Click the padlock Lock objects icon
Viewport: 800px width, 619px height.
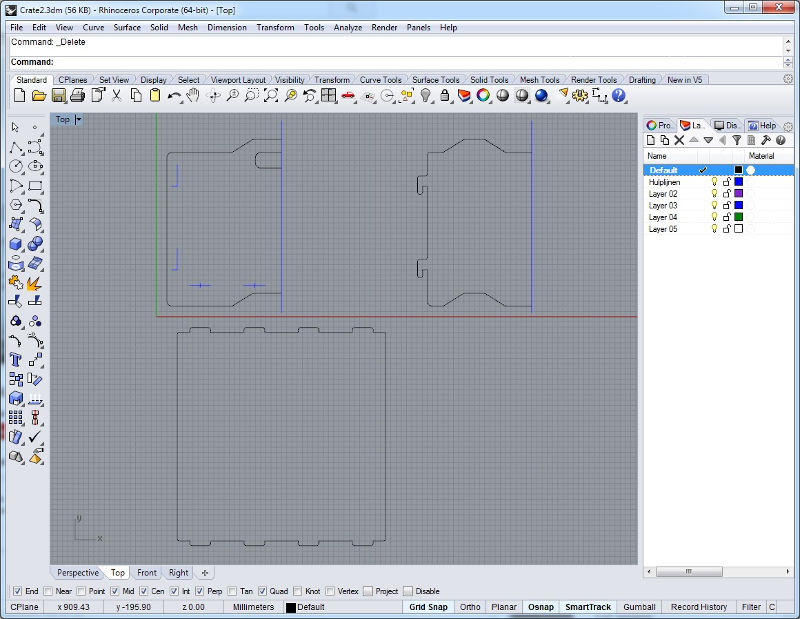click(445, 95)
